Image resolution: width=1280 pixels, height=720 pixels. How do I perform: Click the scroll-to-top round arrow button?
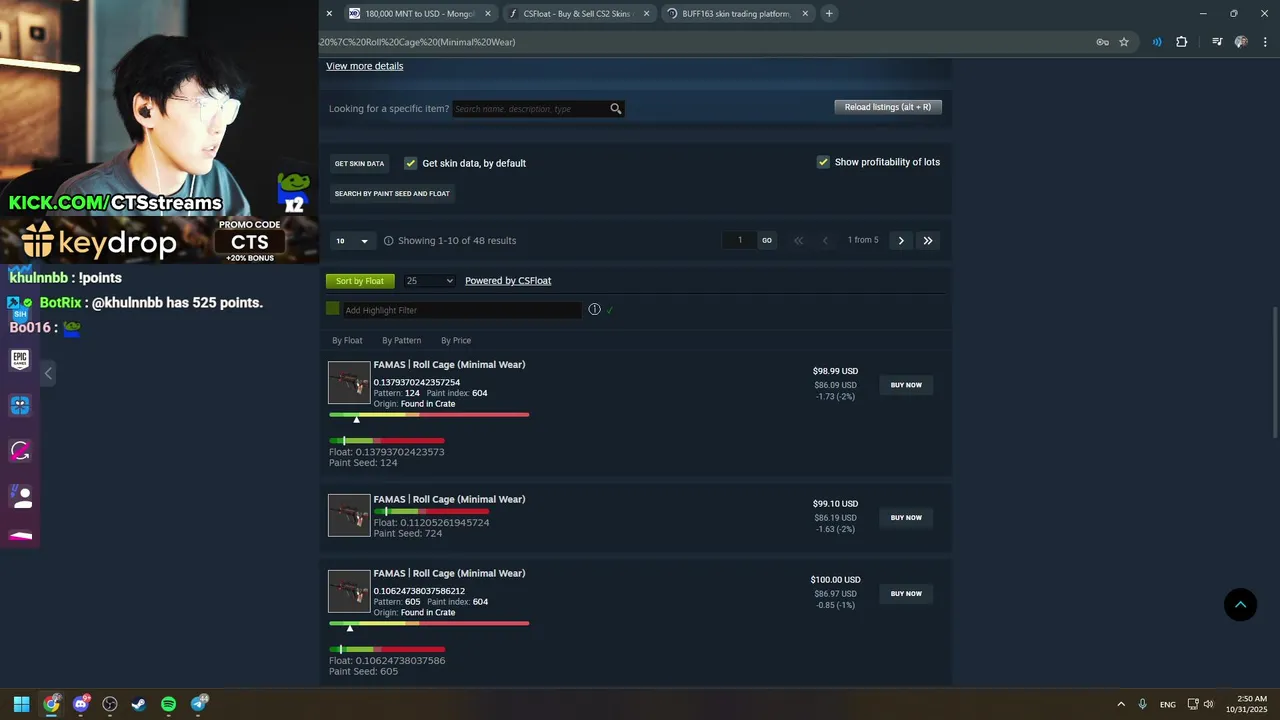click(1240, 604)
